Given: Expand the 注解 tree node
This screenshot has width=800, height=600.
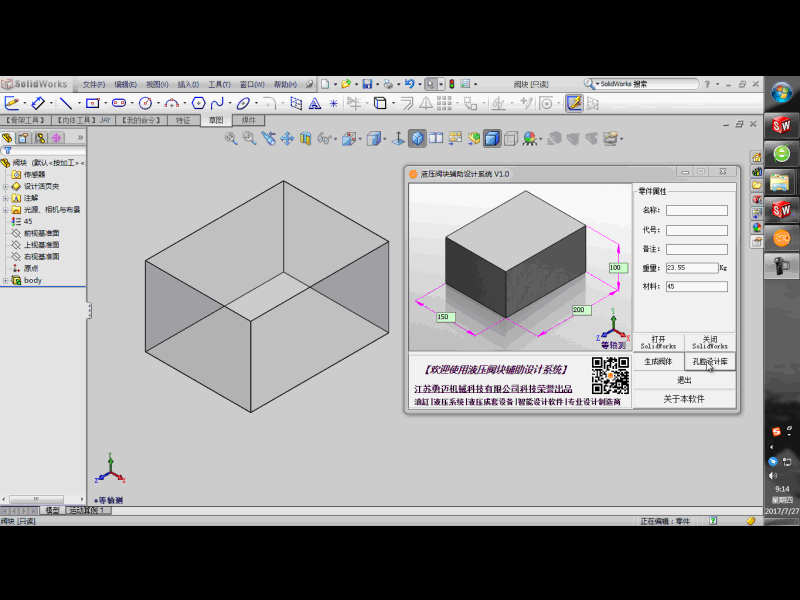Looking at the screenshot, I should (x=6, y=198).
